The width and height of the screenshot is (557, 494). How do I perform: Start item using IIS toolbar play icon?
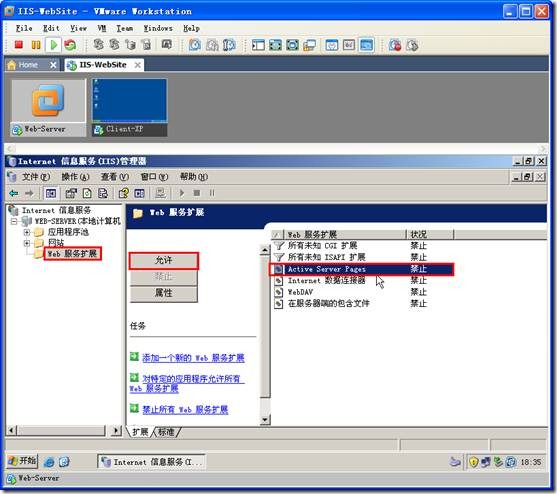[182, 193]
